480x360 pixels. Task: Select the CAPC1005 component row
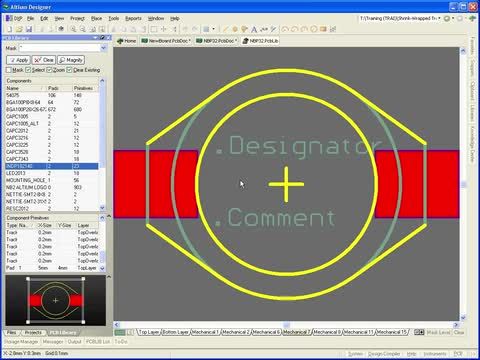[52, 116]
